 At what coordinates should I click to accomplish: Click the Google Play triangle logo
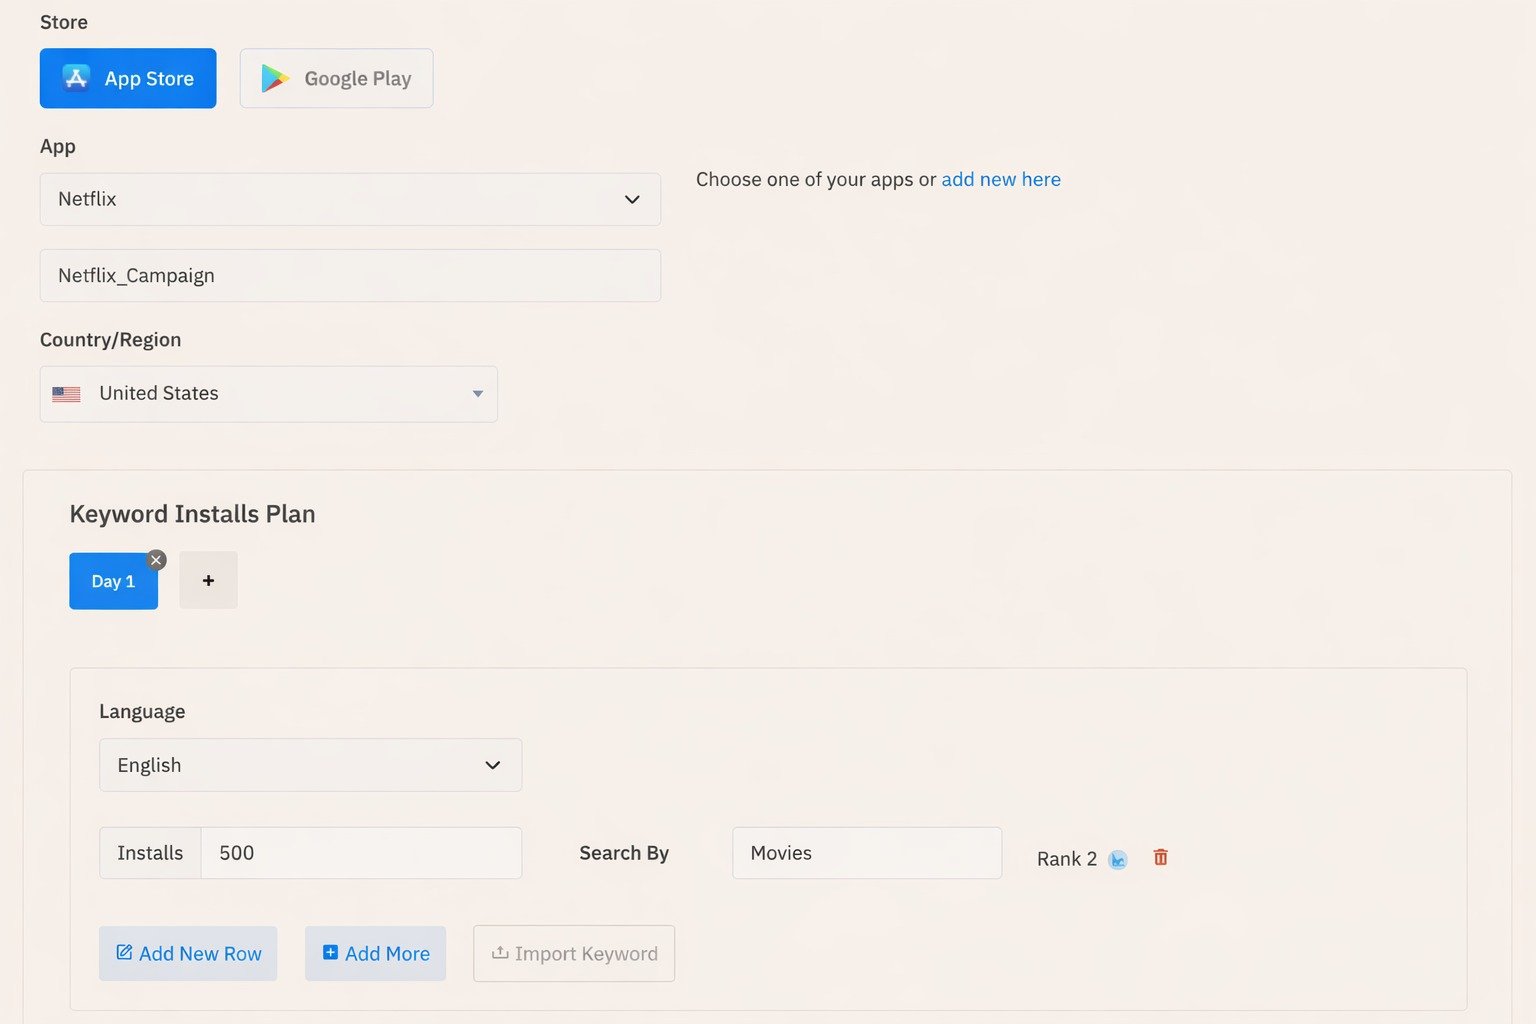[274, 78]
